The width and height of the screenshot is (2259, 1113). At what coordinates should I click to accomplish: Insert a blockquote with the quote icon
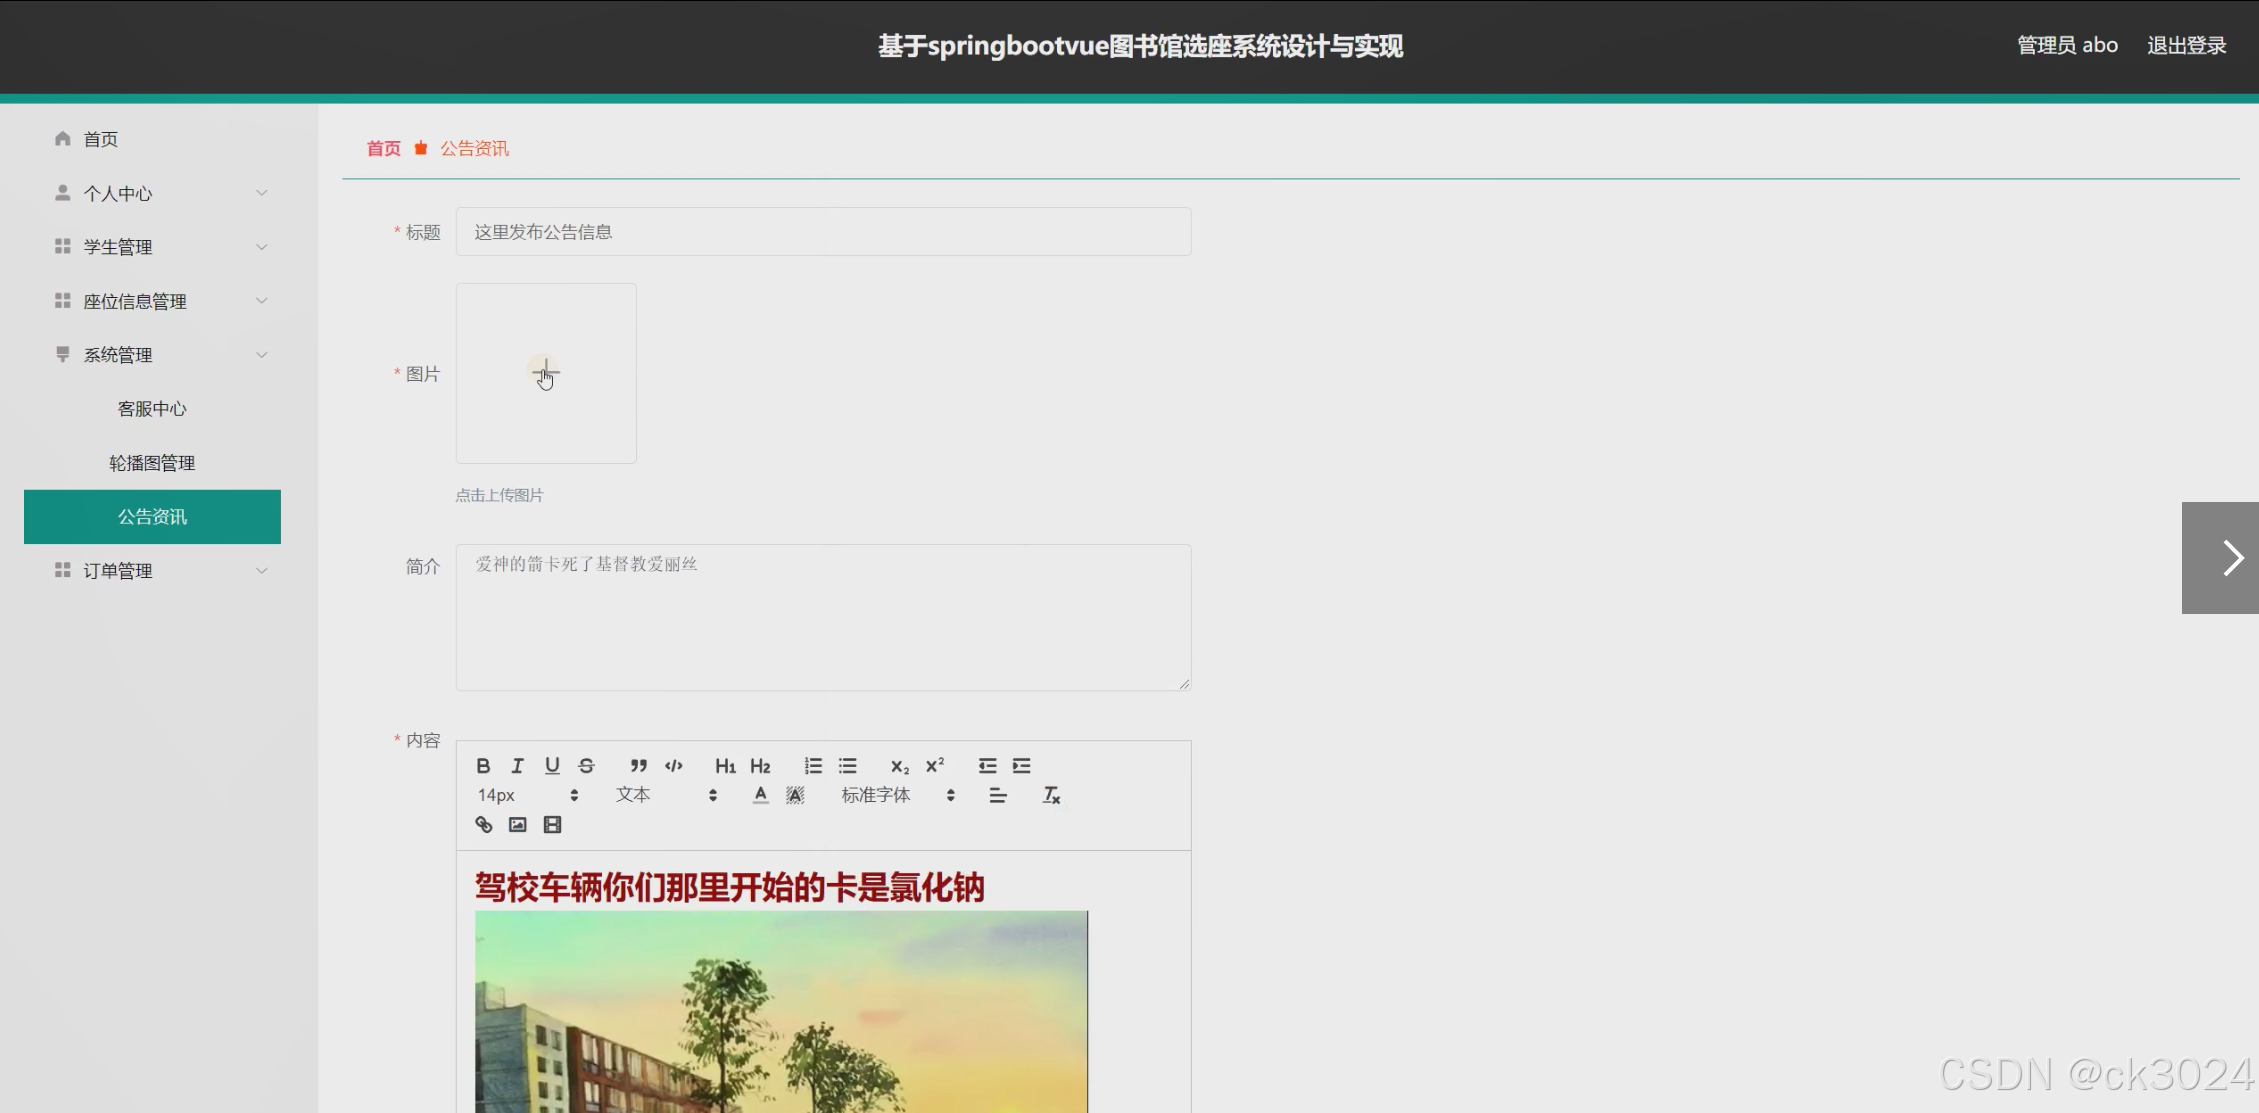638,766
